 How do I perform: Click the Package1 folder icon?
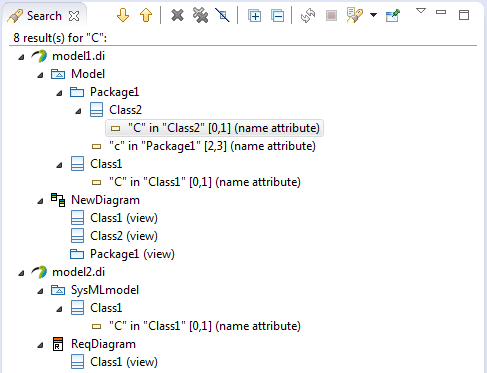[77, 92]
